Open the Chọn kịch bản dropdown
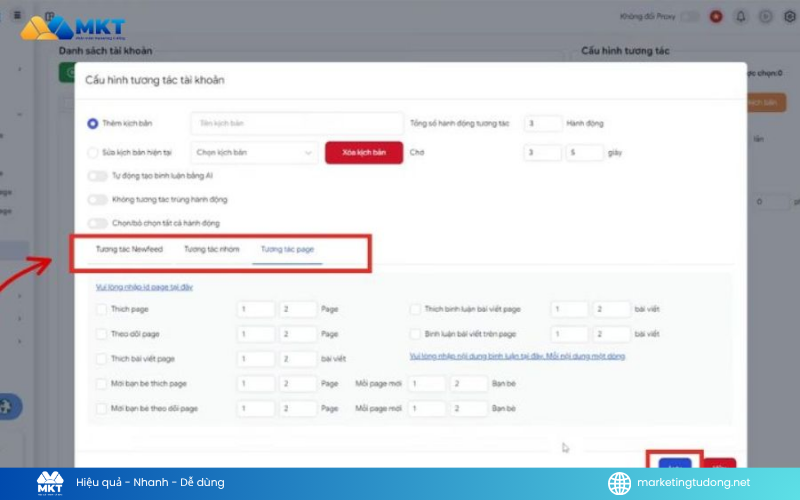800x500 pixels. pos(255,153)
